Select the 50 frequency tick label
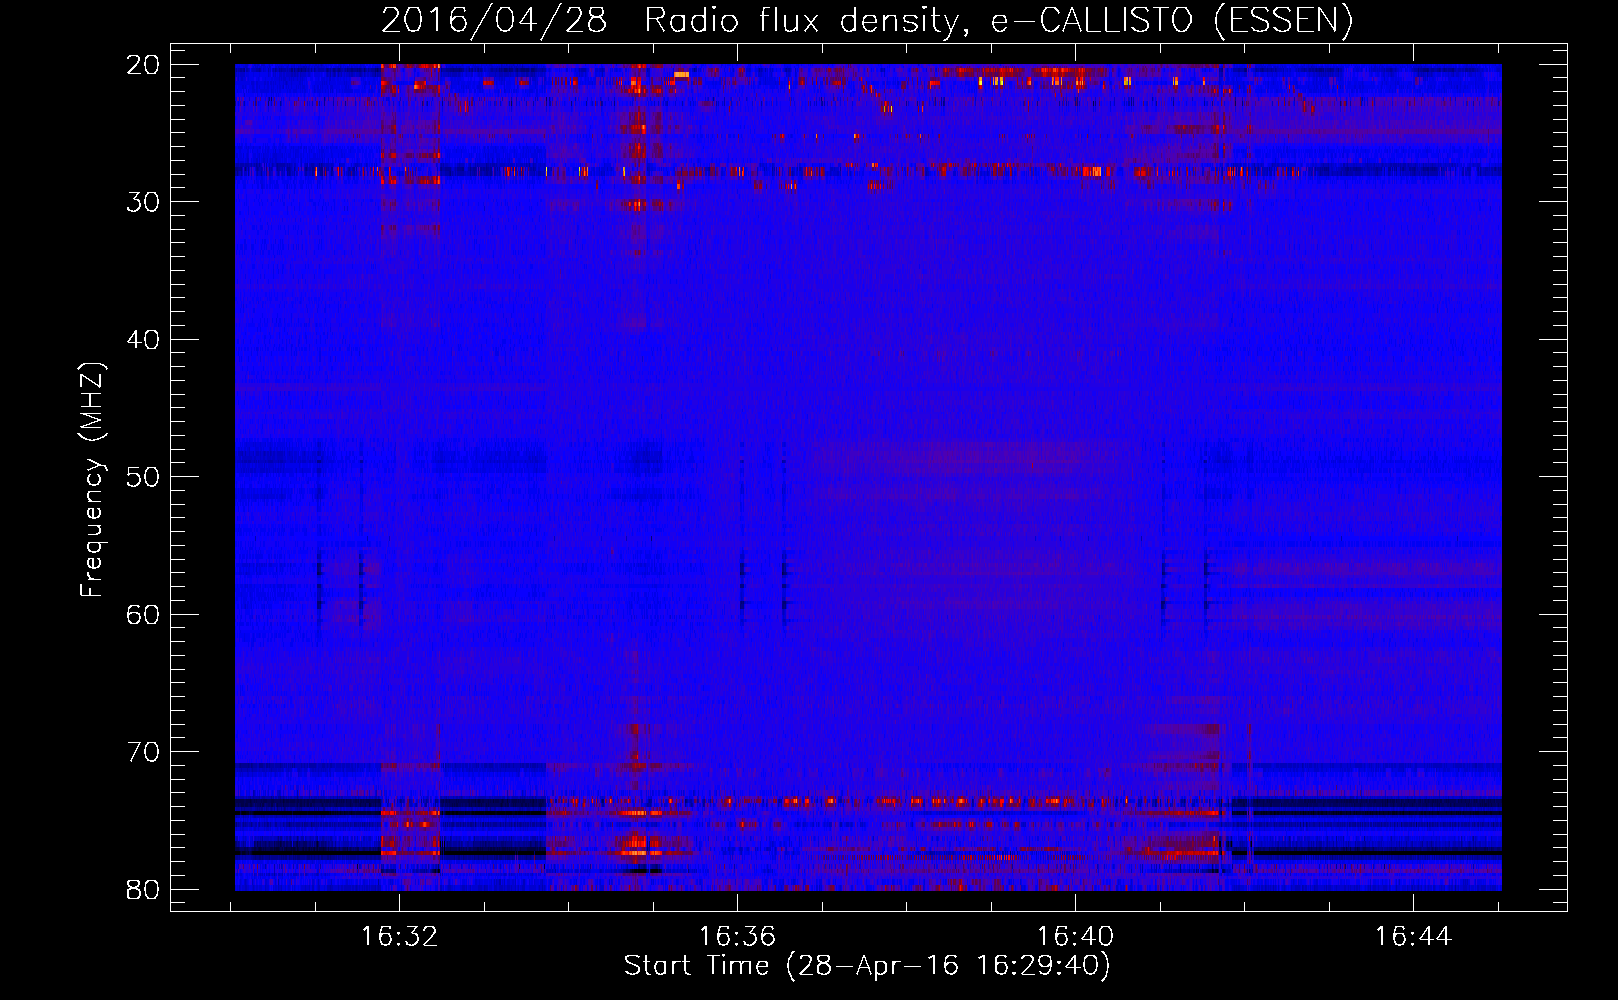Screen dimensions: 1618x1000 [144, 476]
